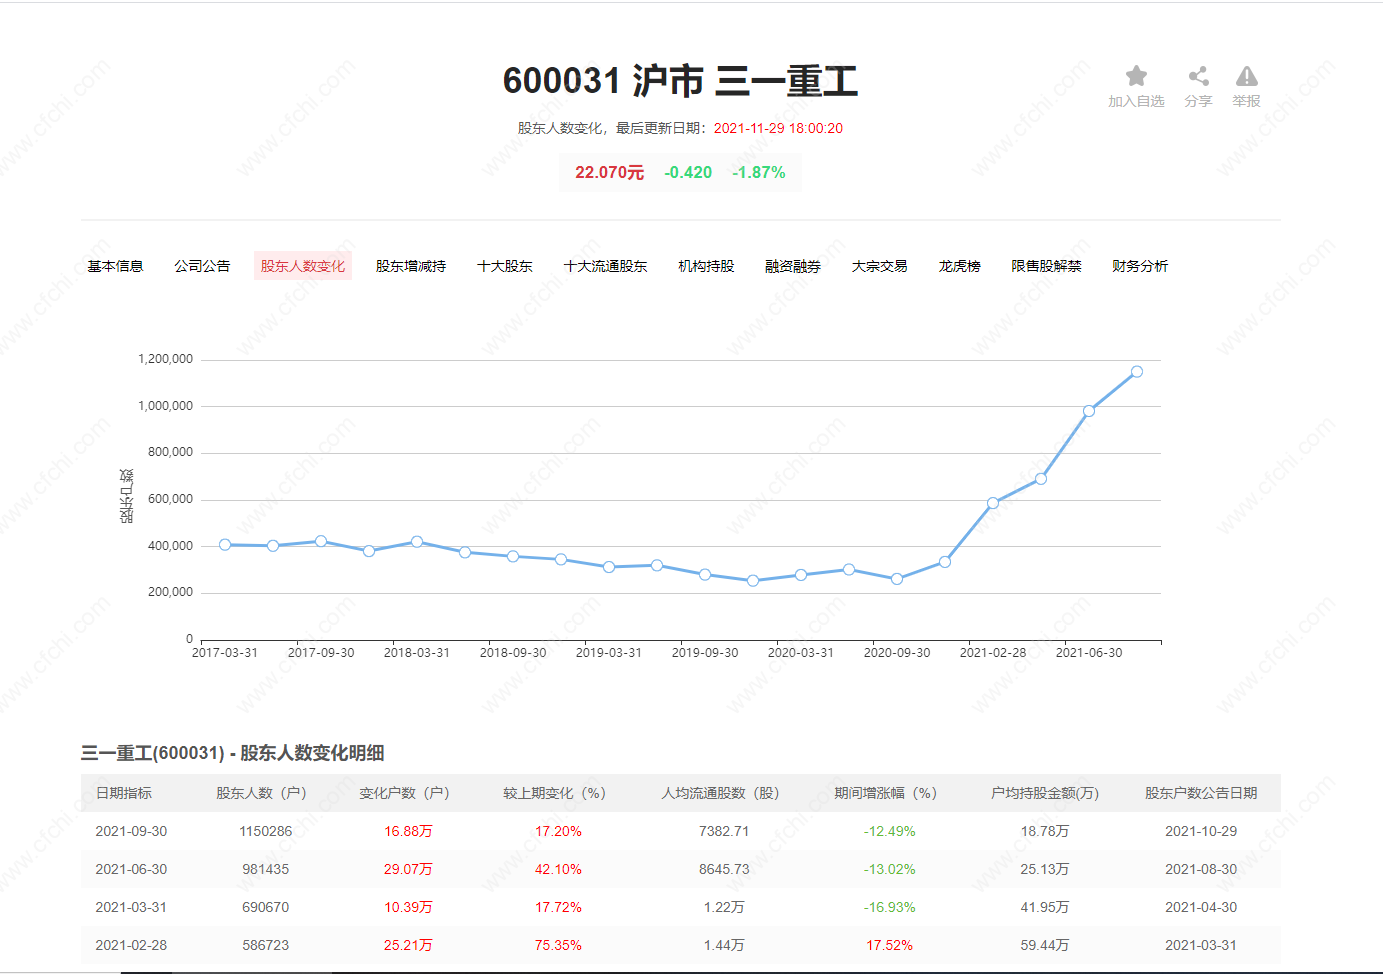Click the 75.35% cell
The width and height of the screenshot is (1383, 974).
pos(558,945)
